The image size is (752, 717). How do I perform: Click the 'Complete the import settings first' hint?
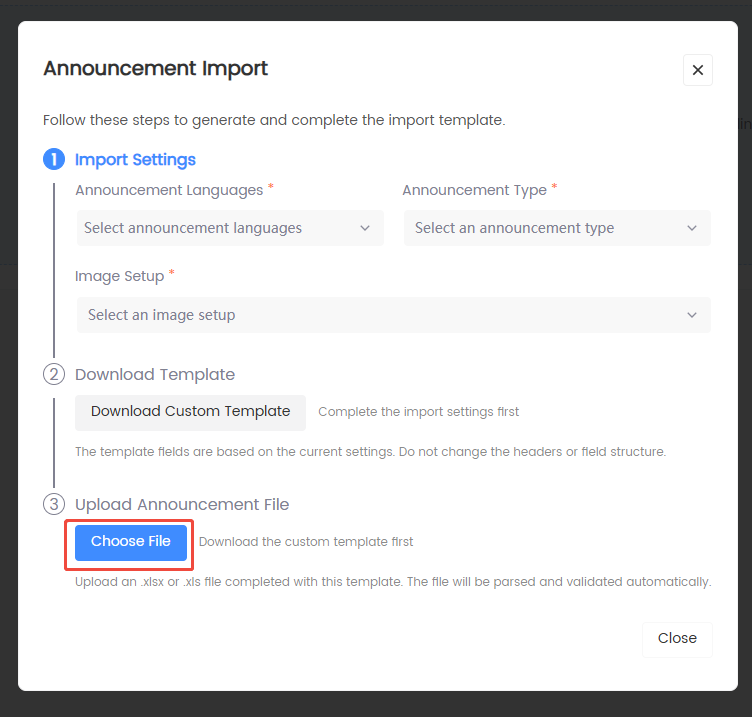(419, 412)
